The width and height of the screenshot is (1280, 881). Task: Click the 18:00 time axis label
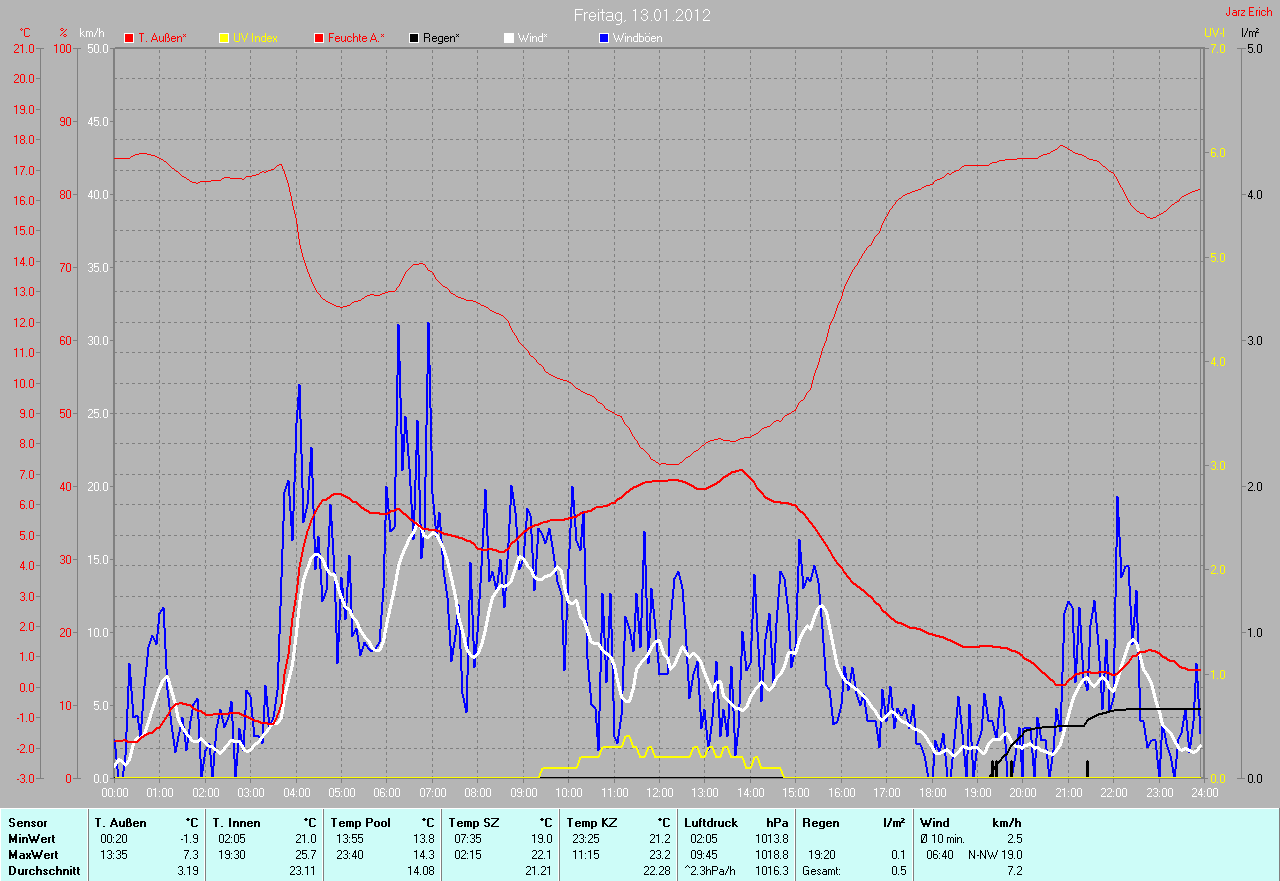932,792
